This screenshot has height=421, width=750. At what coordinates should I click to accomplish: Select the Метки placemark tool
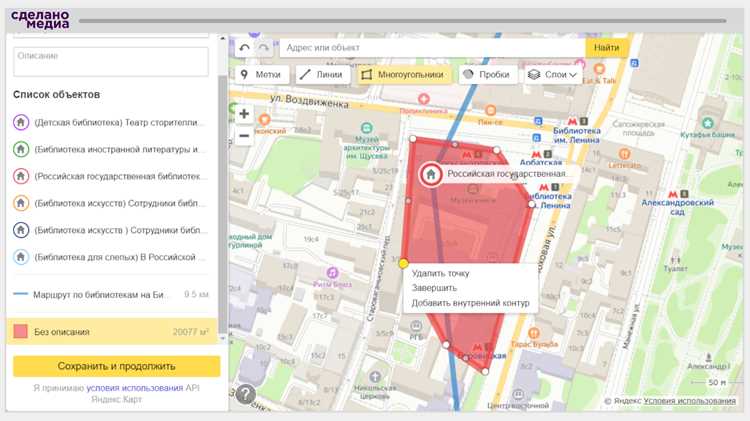tap(262, 75)
